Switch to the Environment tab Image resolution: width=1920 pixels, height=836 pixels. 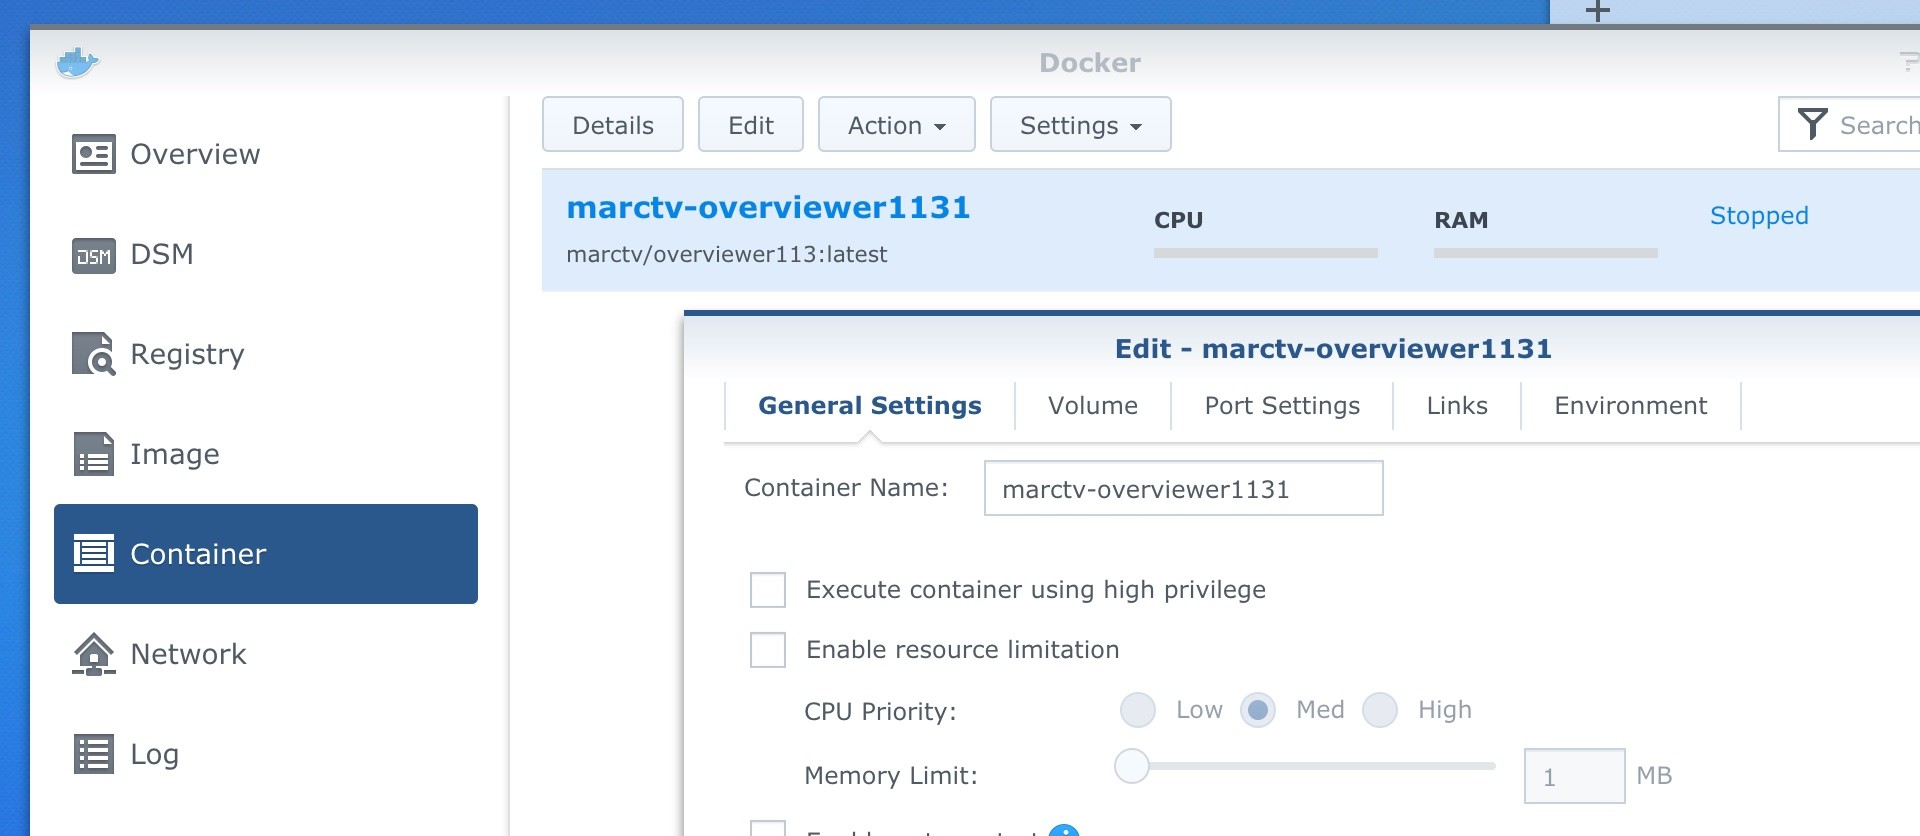pyautogui.click(x=1631, y=405)
